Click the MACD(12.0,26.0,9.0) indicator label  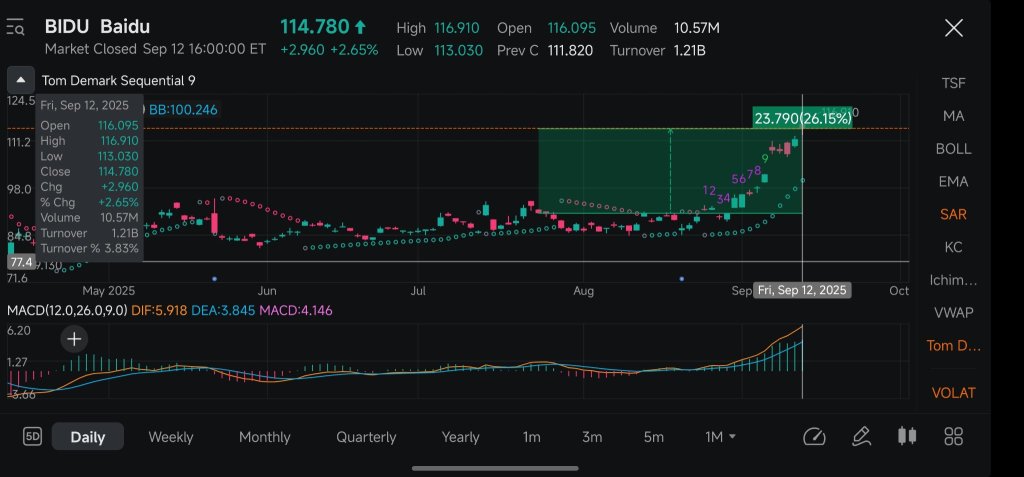(x=67, y=310)
